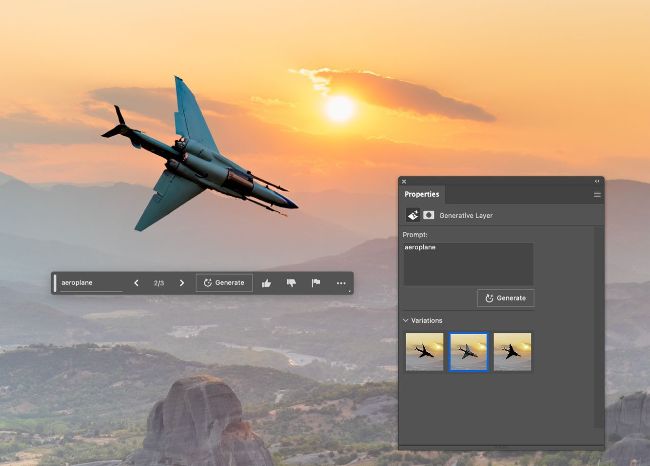
Task: Select the third variation thumbnail
Action: click(512, 352)
